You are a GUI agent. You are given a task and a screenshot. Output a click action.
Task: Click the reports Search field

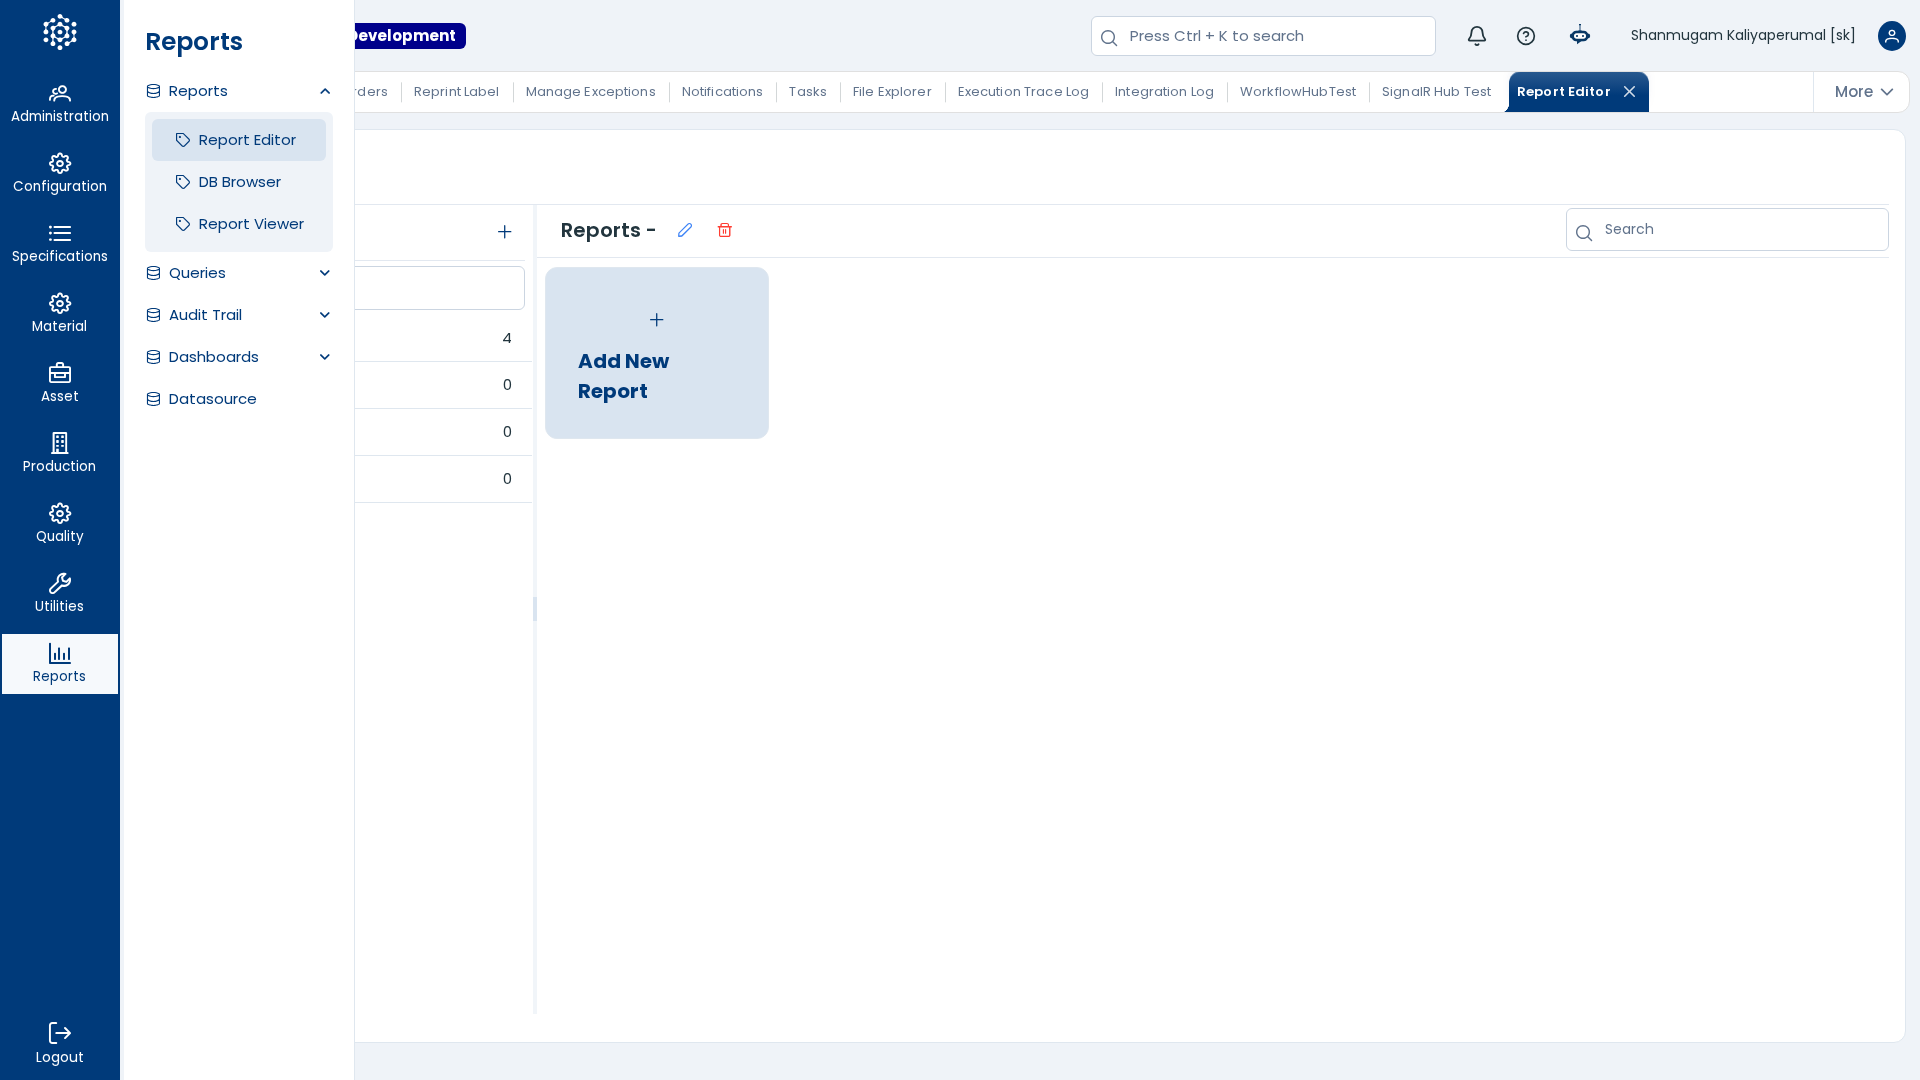(1727, 229)
